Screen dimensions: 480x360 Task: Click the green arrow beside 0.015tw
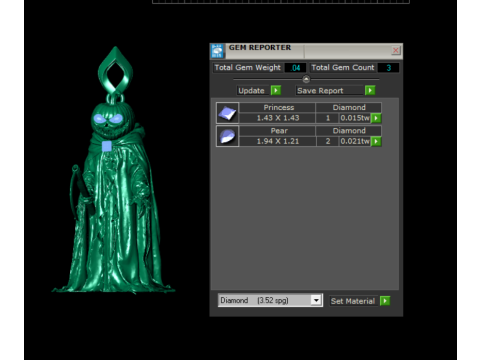click(x=376, y=118)
